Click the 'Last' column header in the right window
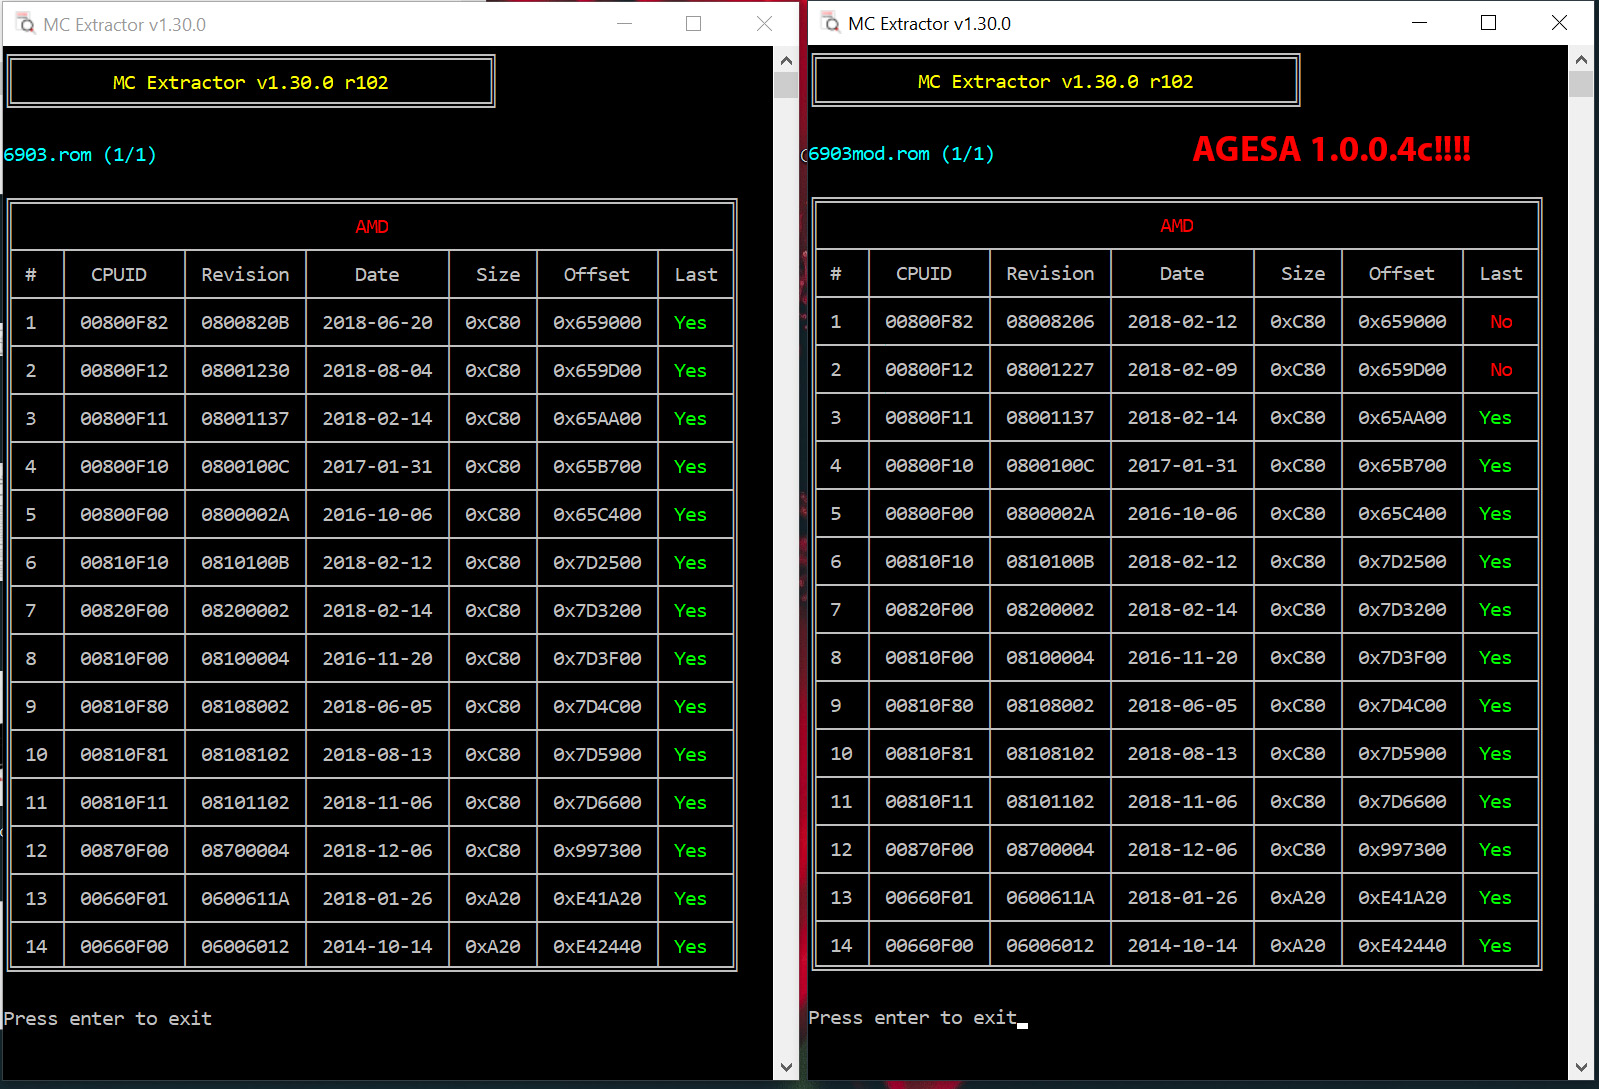Screen dimensions: 1599x1089 (1501, 274)
